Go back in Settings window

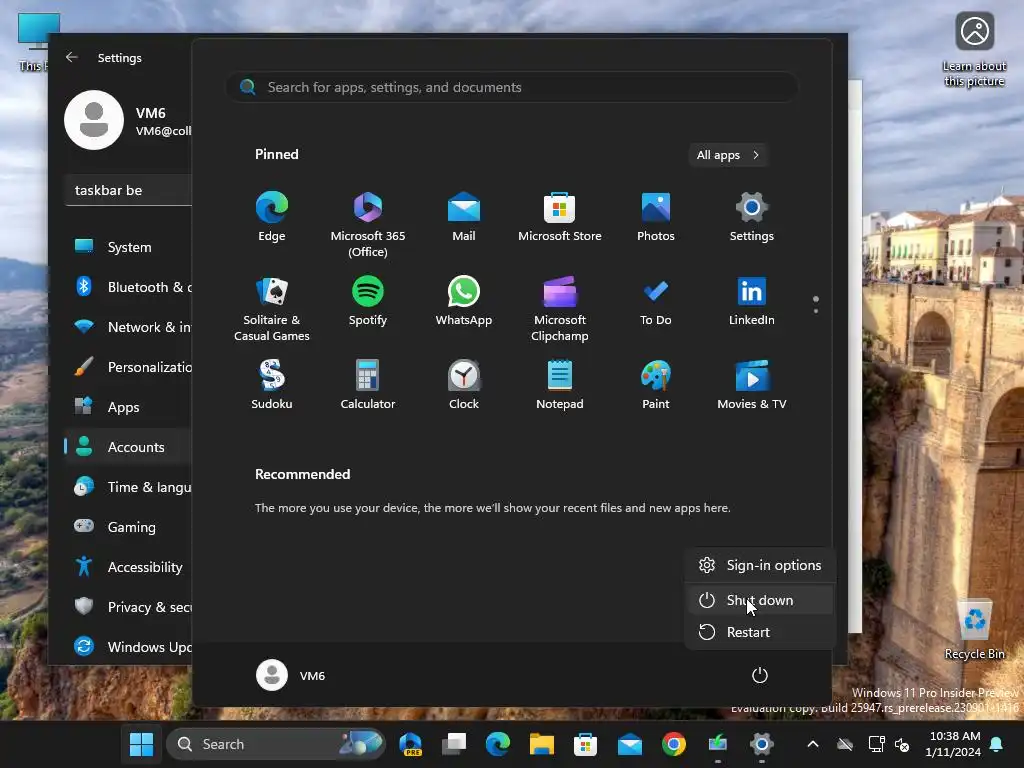(72, 57)
